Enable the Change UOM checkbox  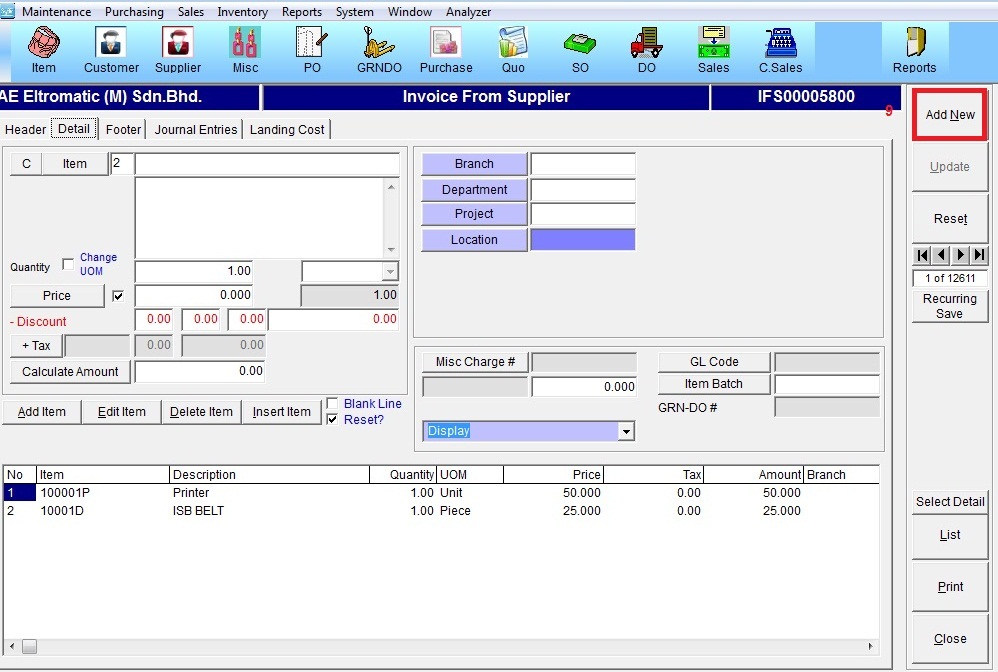[68, 265]
